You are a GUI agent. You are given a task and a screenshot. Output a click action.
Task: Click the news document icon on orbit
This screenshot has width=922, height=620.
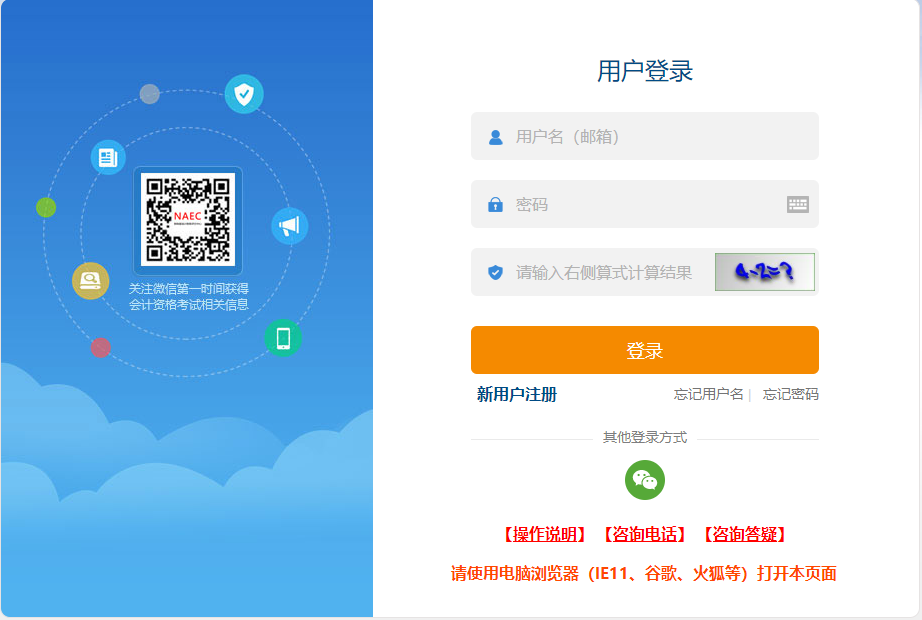click(108, 158)
